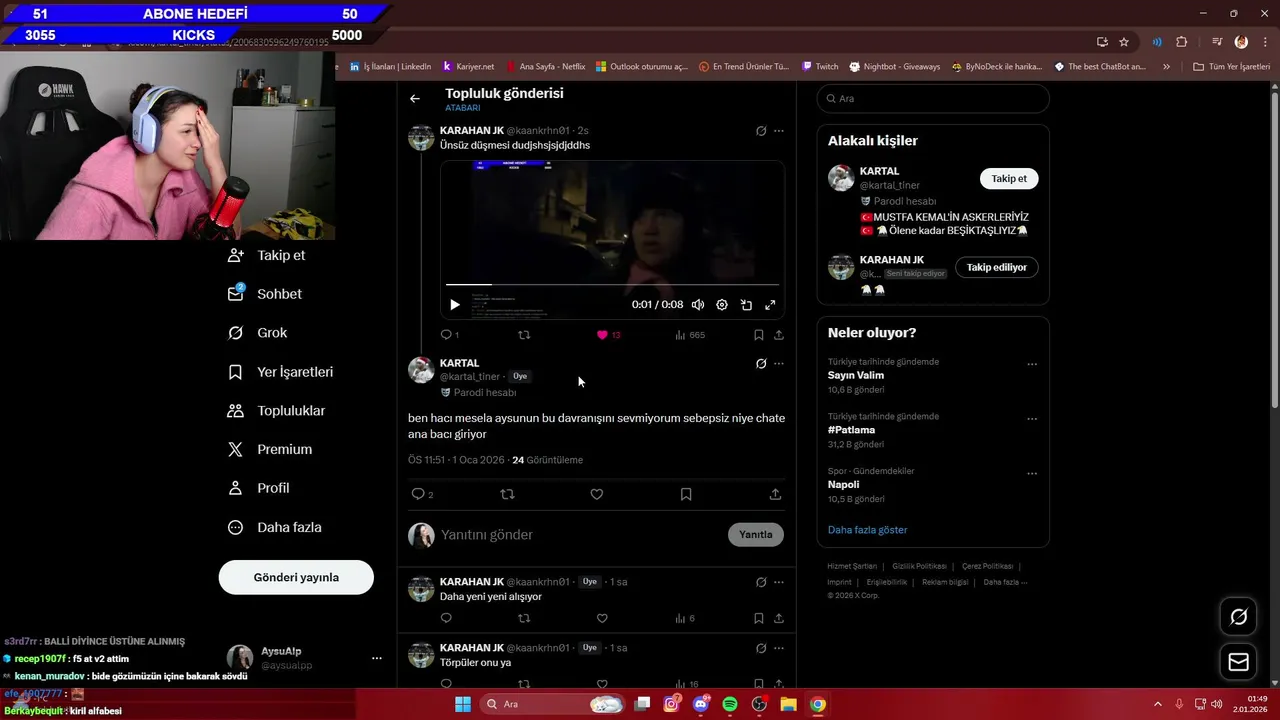This screenshot has height=720, width=1280.
Task: Expand the bookmarks bar overflow chevron
Action: point(1166,67)
